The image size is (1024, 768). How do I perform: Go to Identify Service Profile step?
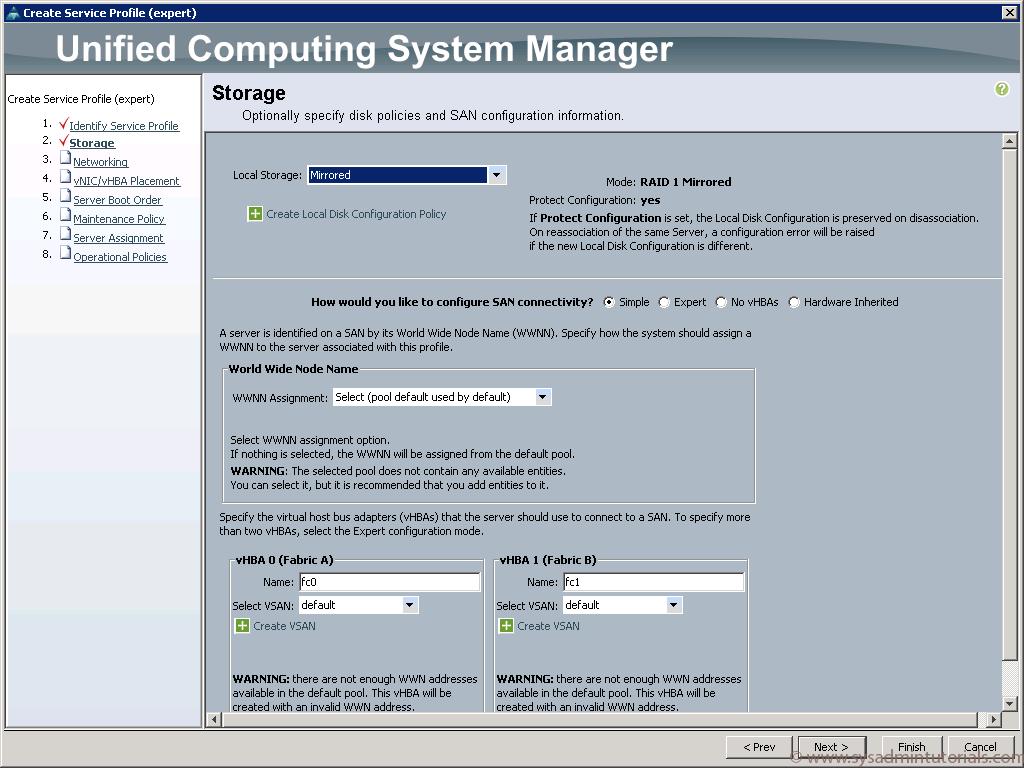pos(124,126)
